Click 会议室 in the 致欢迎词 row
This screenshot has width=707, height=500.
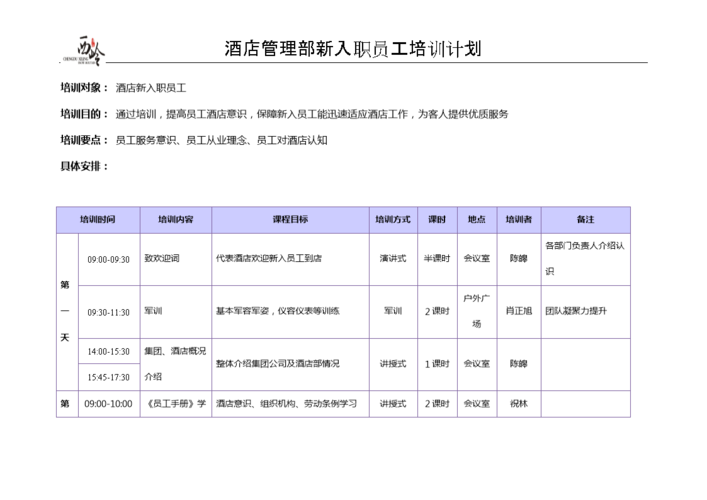[x=477, y=258]
